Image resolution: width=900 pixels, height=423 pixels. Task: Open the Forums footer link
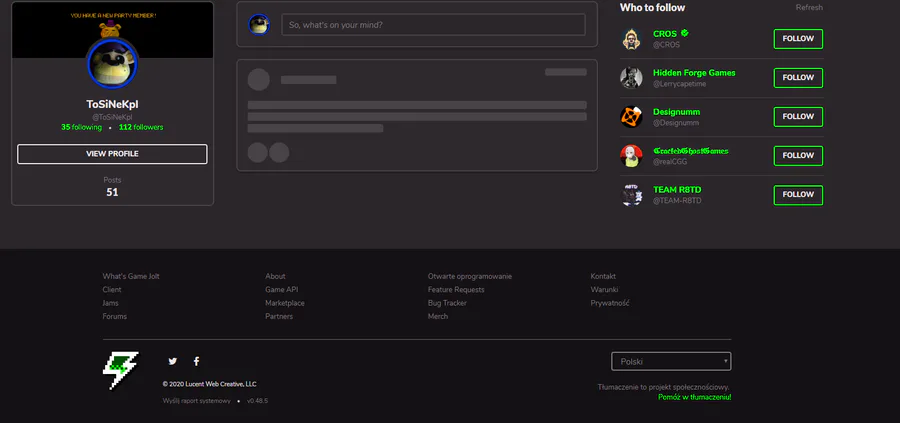tap(115, 316)
